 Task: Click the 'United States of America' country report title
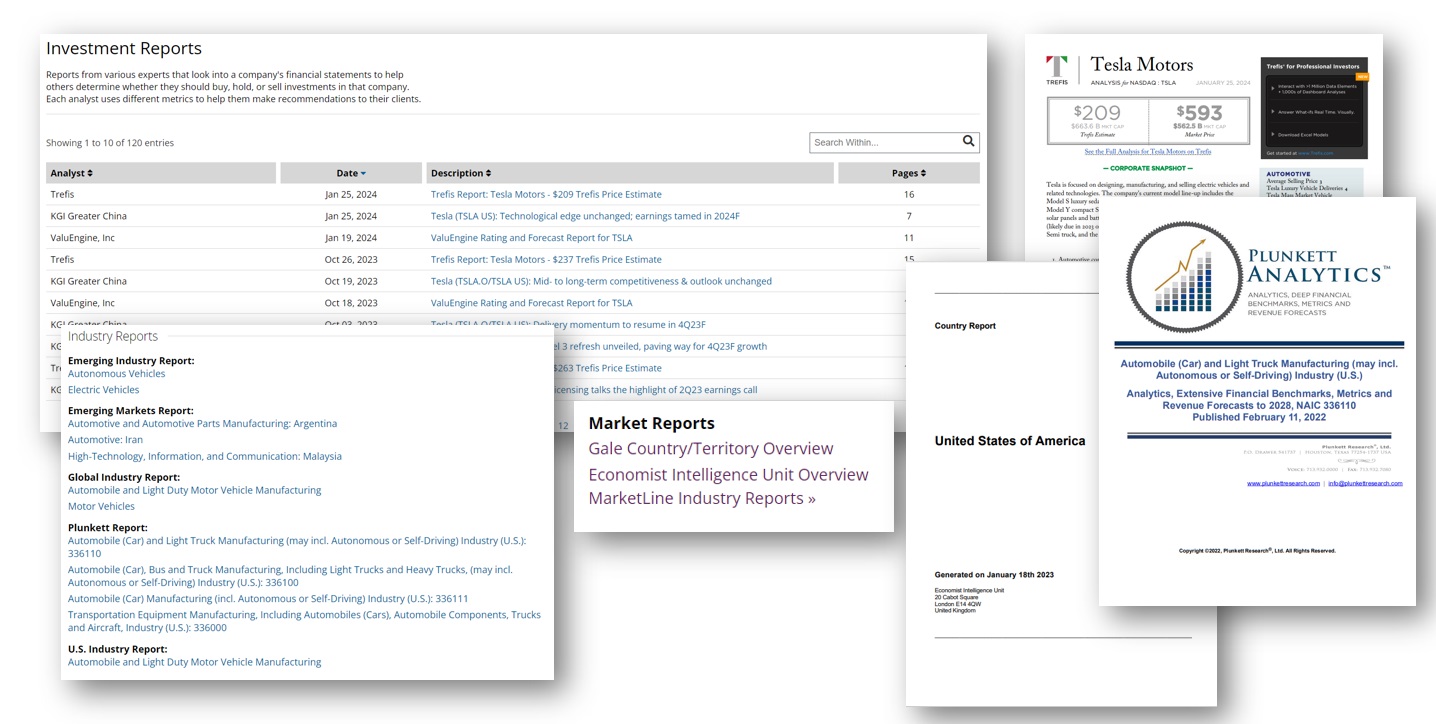coord(1010,441)
